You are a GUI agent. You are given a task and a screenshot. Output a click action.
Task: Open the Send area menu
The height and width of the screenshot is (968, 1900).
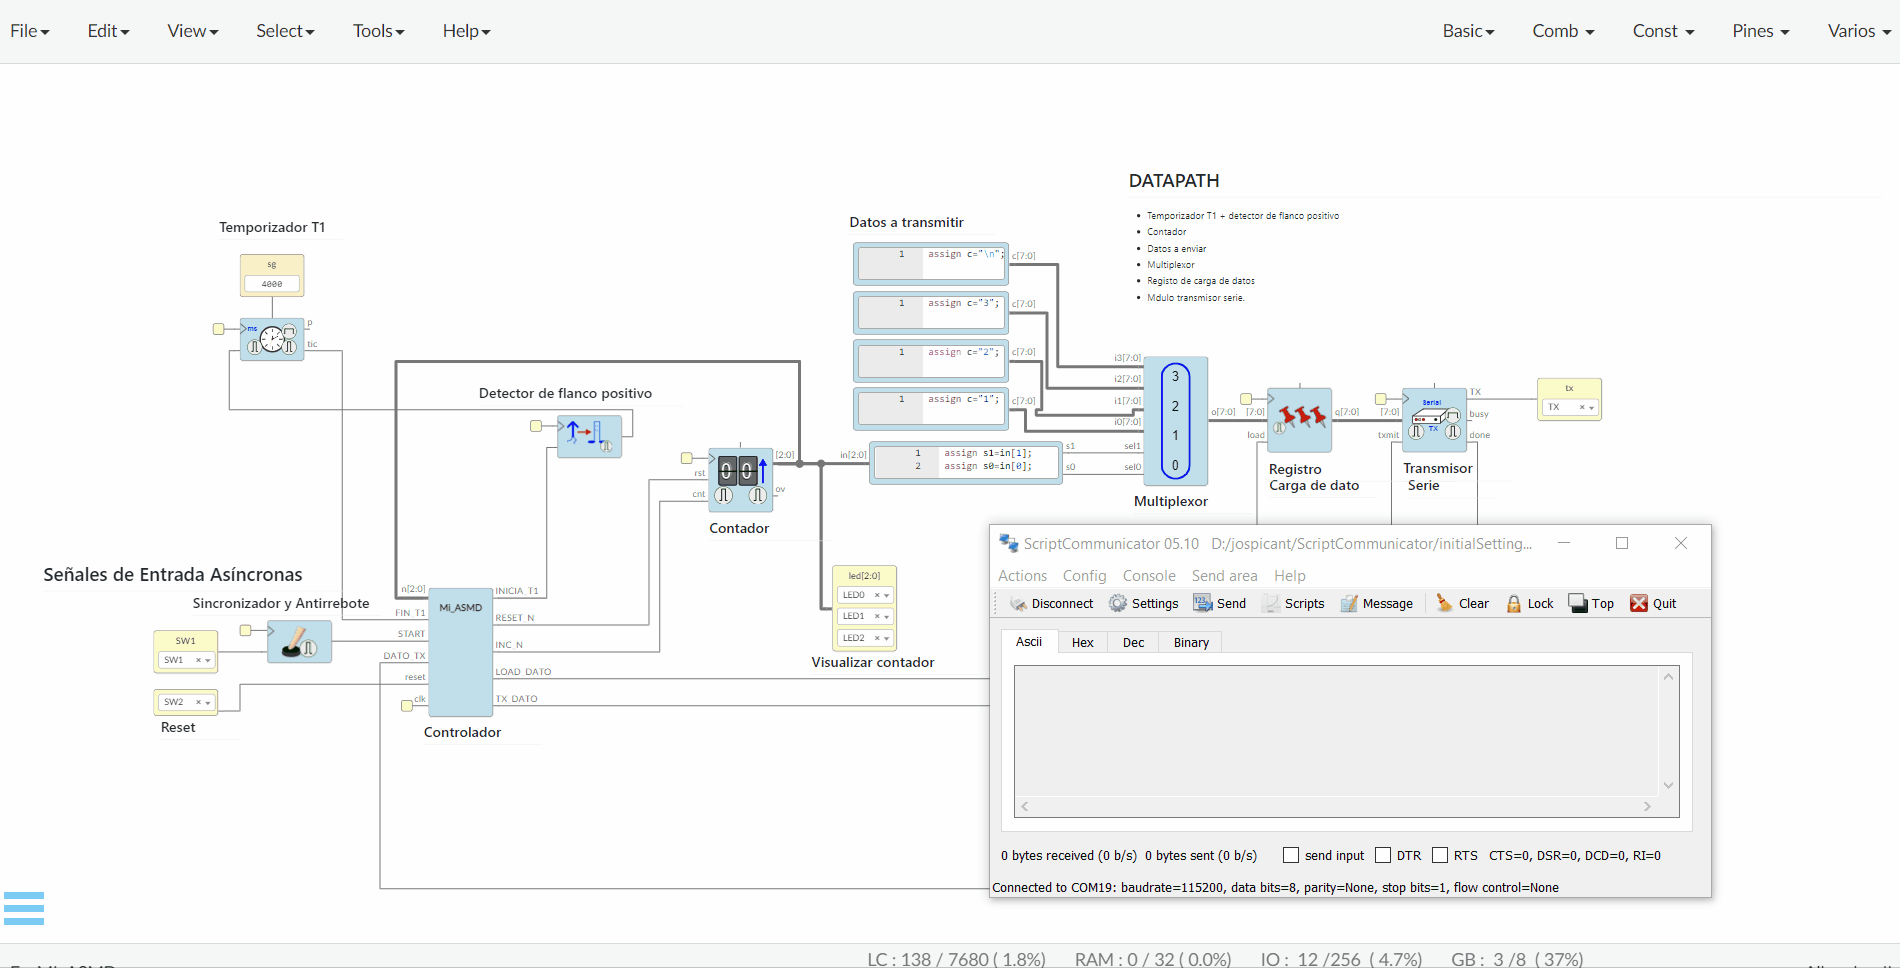pos(1224,576)
